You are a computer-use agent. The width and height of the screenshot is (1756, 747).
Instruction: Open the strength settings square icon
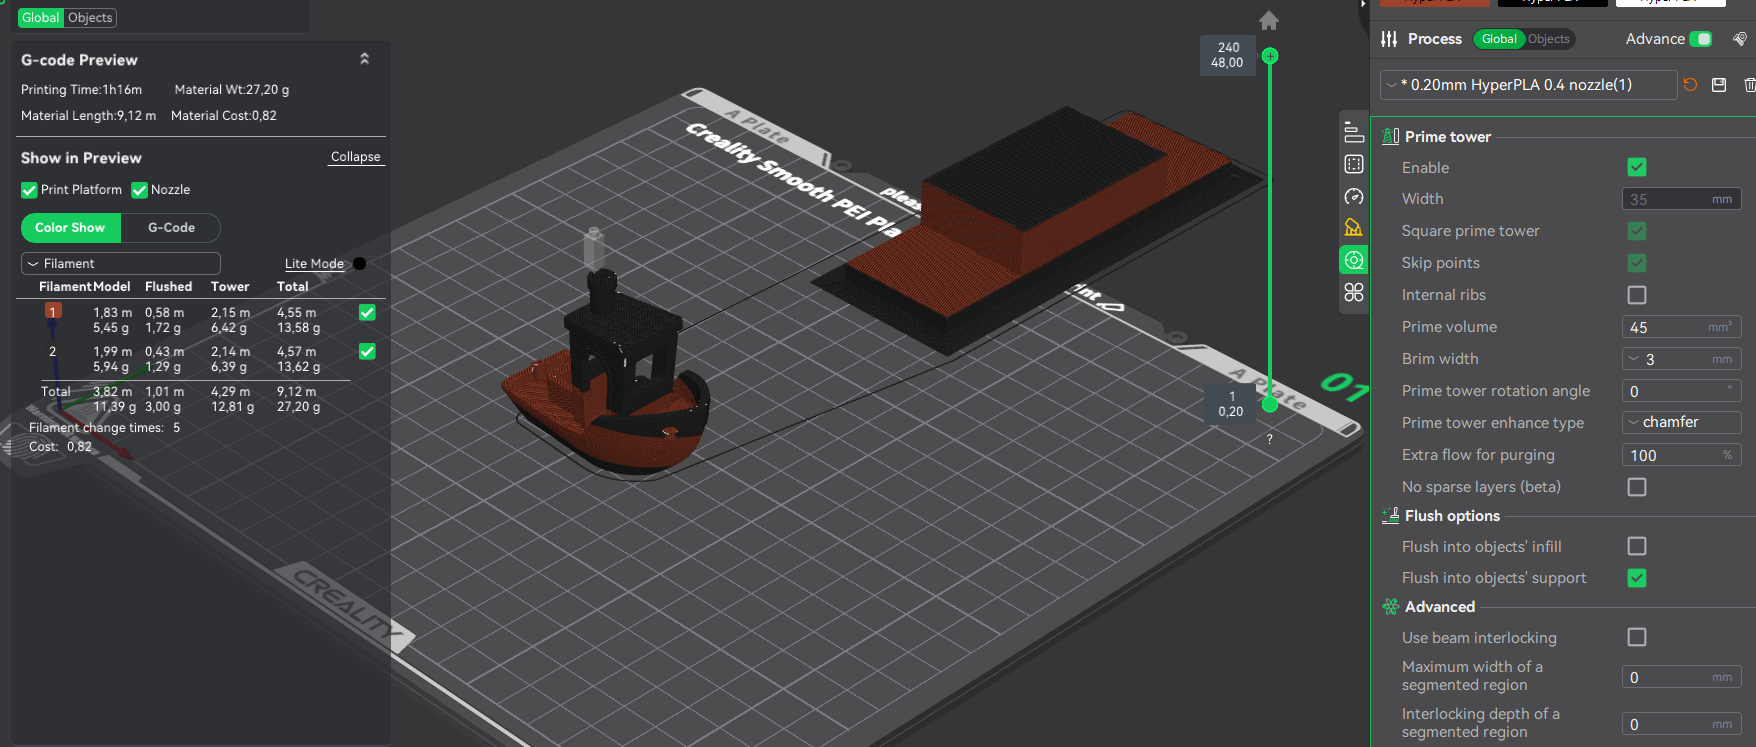pos(1354,164)
